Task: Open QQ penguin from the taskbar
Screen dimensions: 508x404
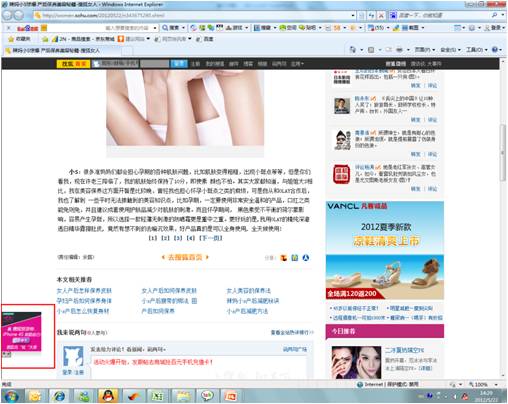Action: 108,396
